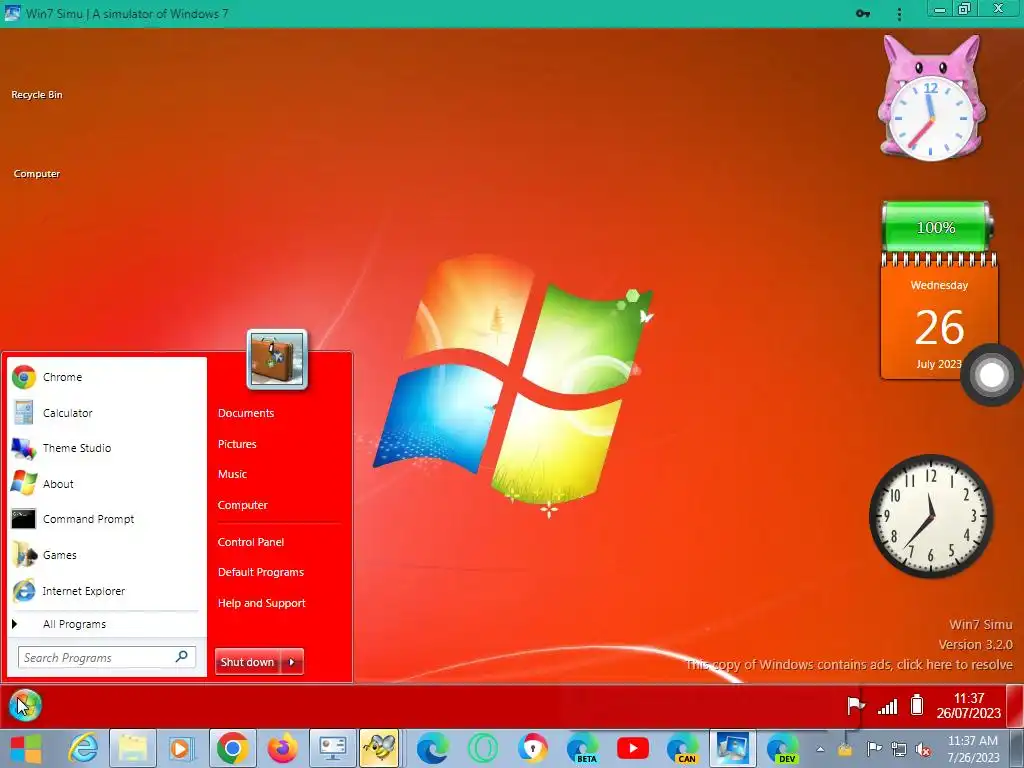Open Edge Beta on host taskbar

tap(583, 748)
